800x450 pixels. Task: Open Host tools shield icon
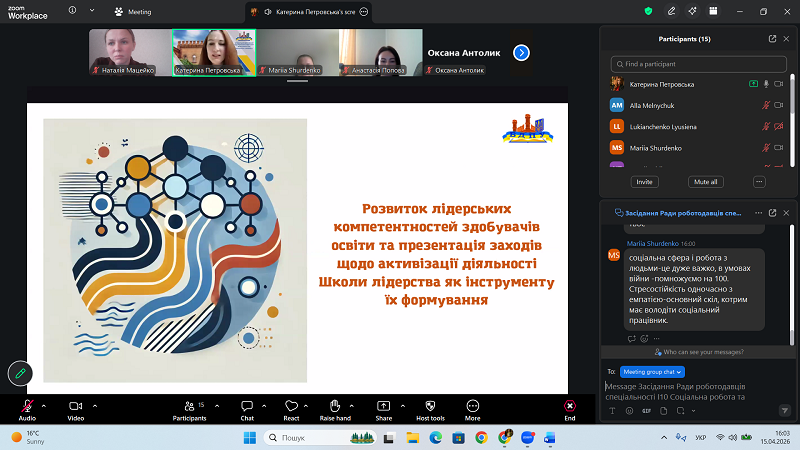point(431,406)
